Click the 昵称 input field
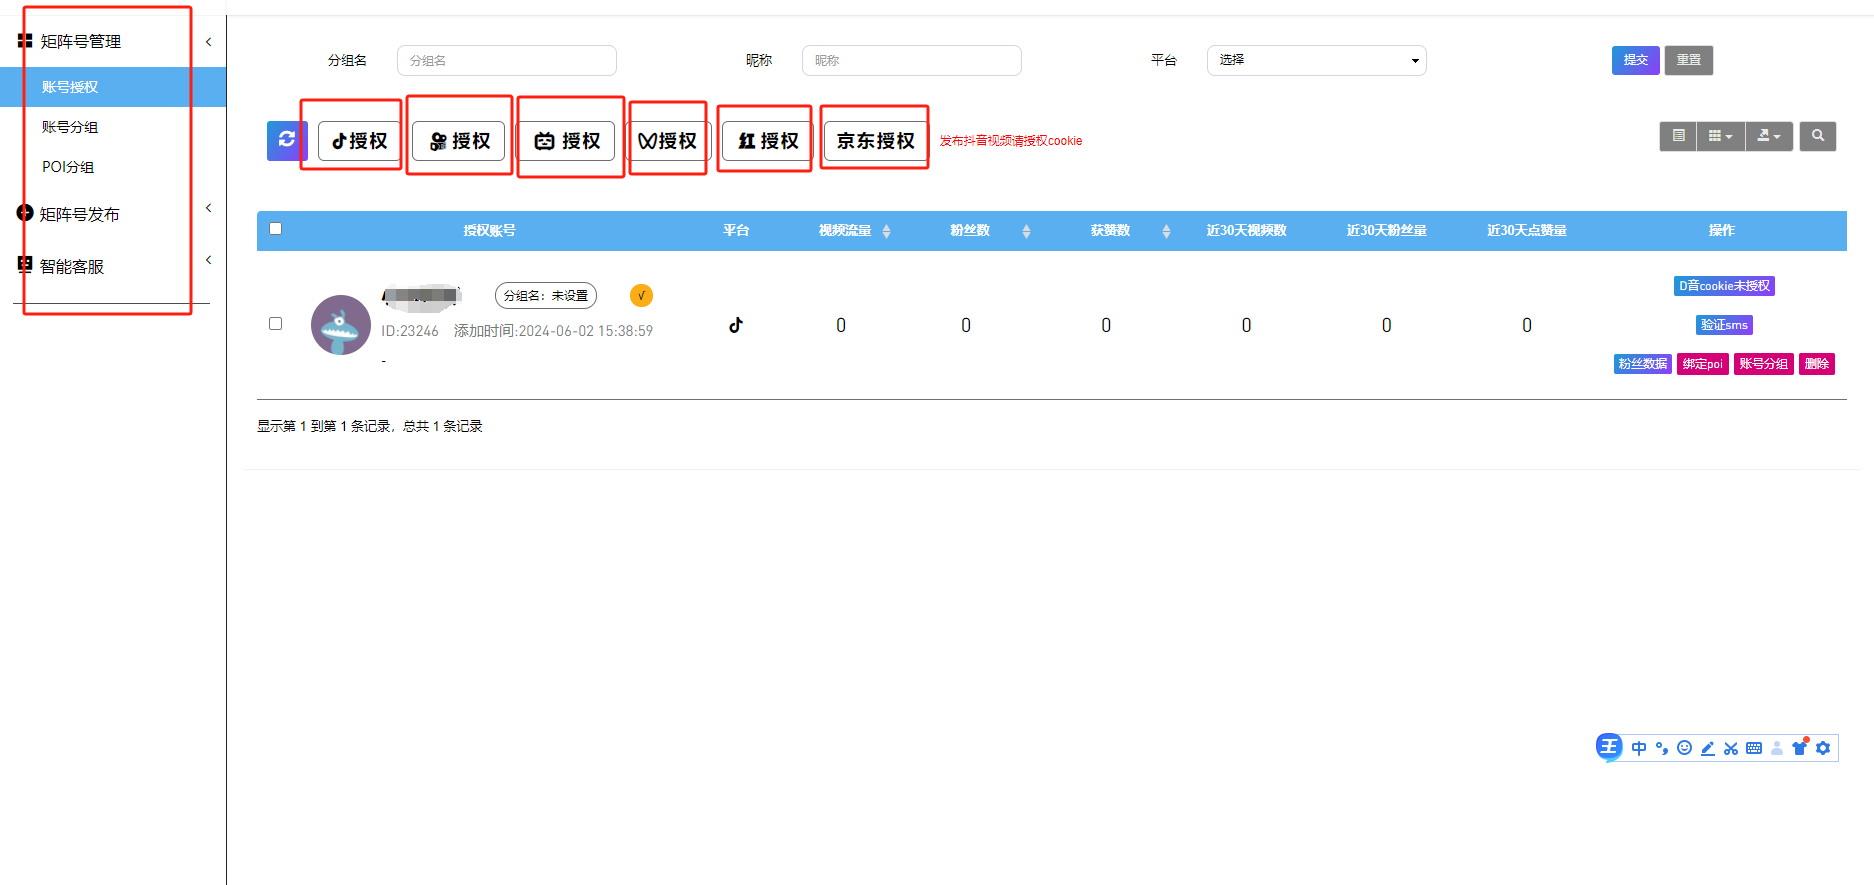 tap(912, 60)
